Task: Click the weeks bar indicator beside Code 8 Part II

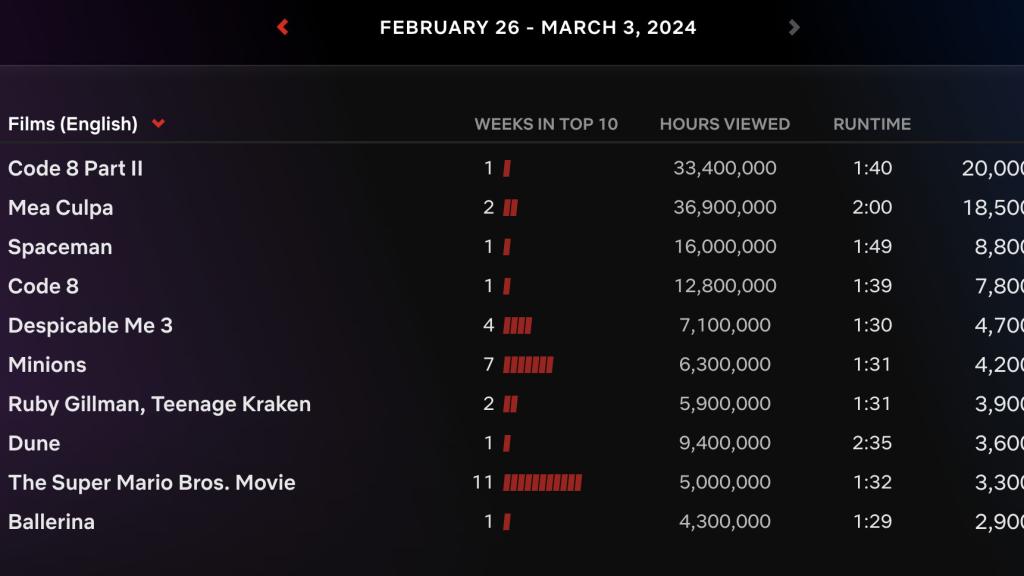Action: pos(505,168)
